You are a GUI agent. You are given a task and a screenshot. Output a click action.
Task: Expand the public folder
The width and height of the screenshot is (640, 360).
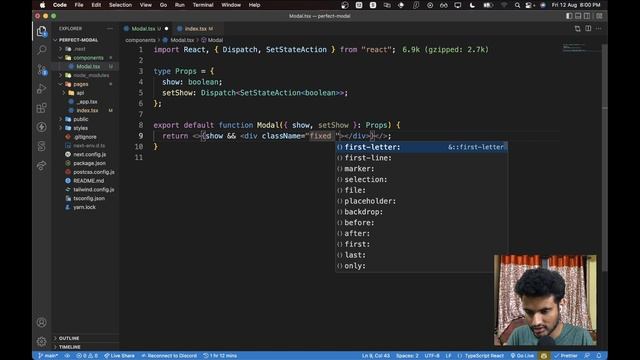pos(80,119)
